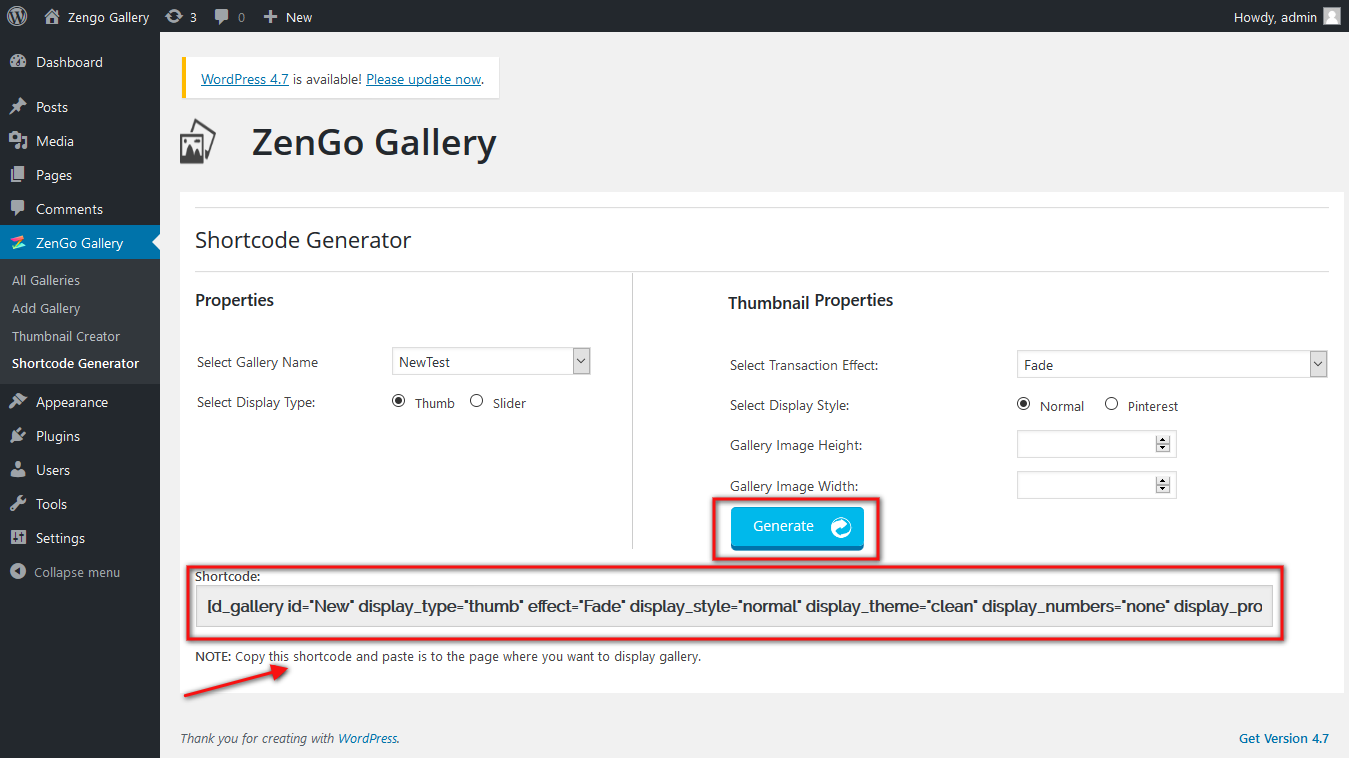Select the Slider display type
1349x758 pixels.
(476, 401)
